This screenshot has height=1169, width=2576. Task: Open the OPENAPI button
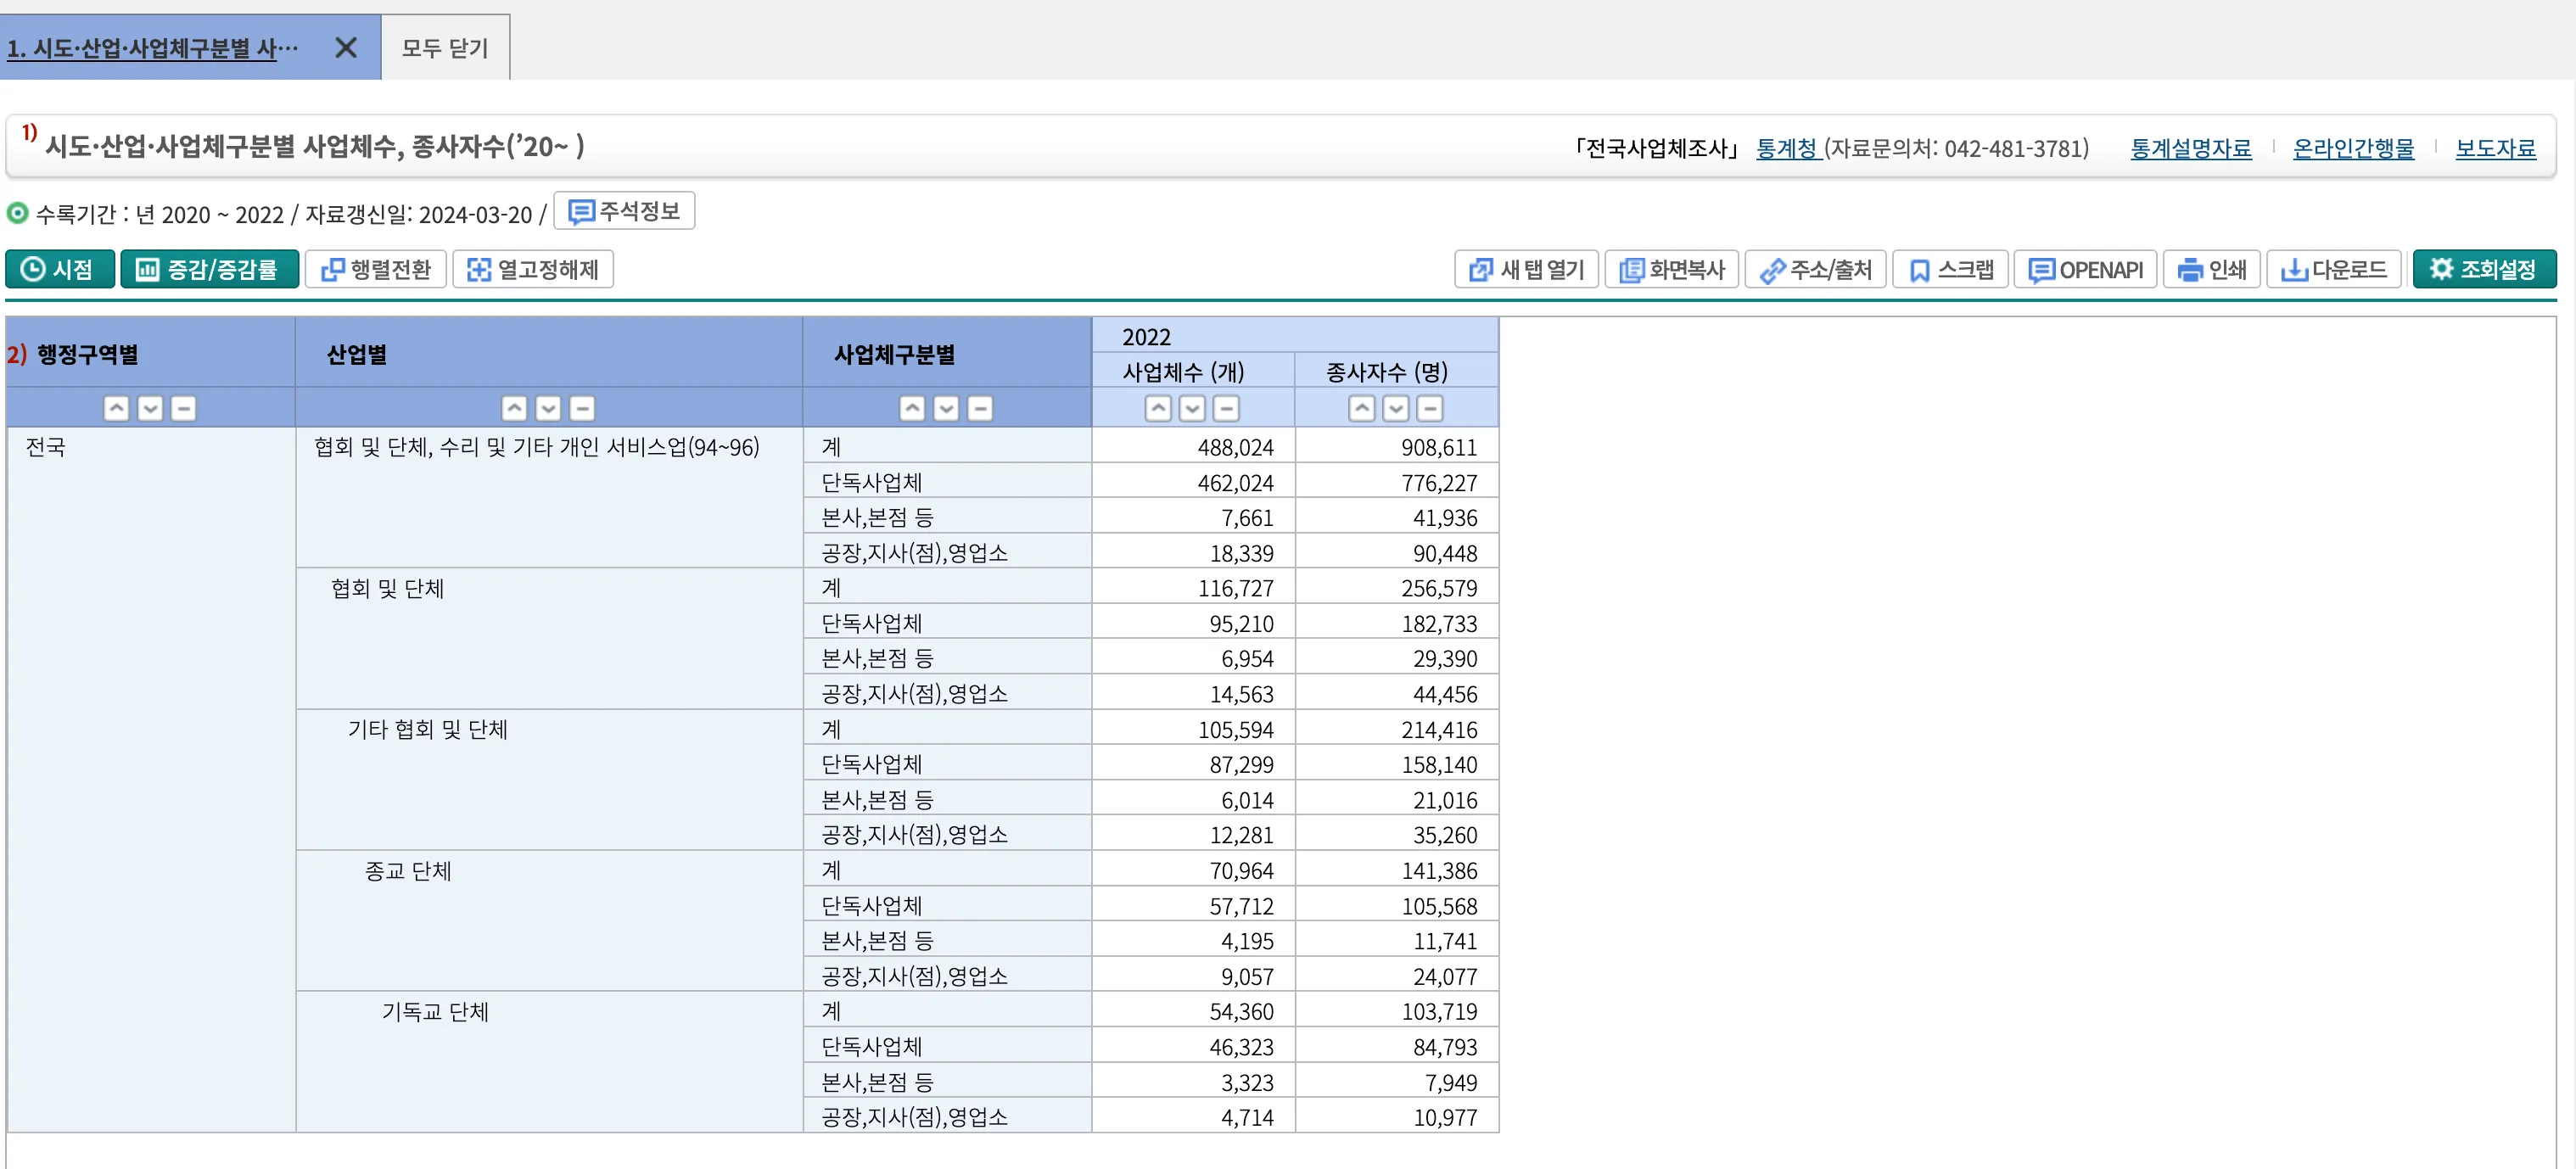click(x=2085, y=269)
